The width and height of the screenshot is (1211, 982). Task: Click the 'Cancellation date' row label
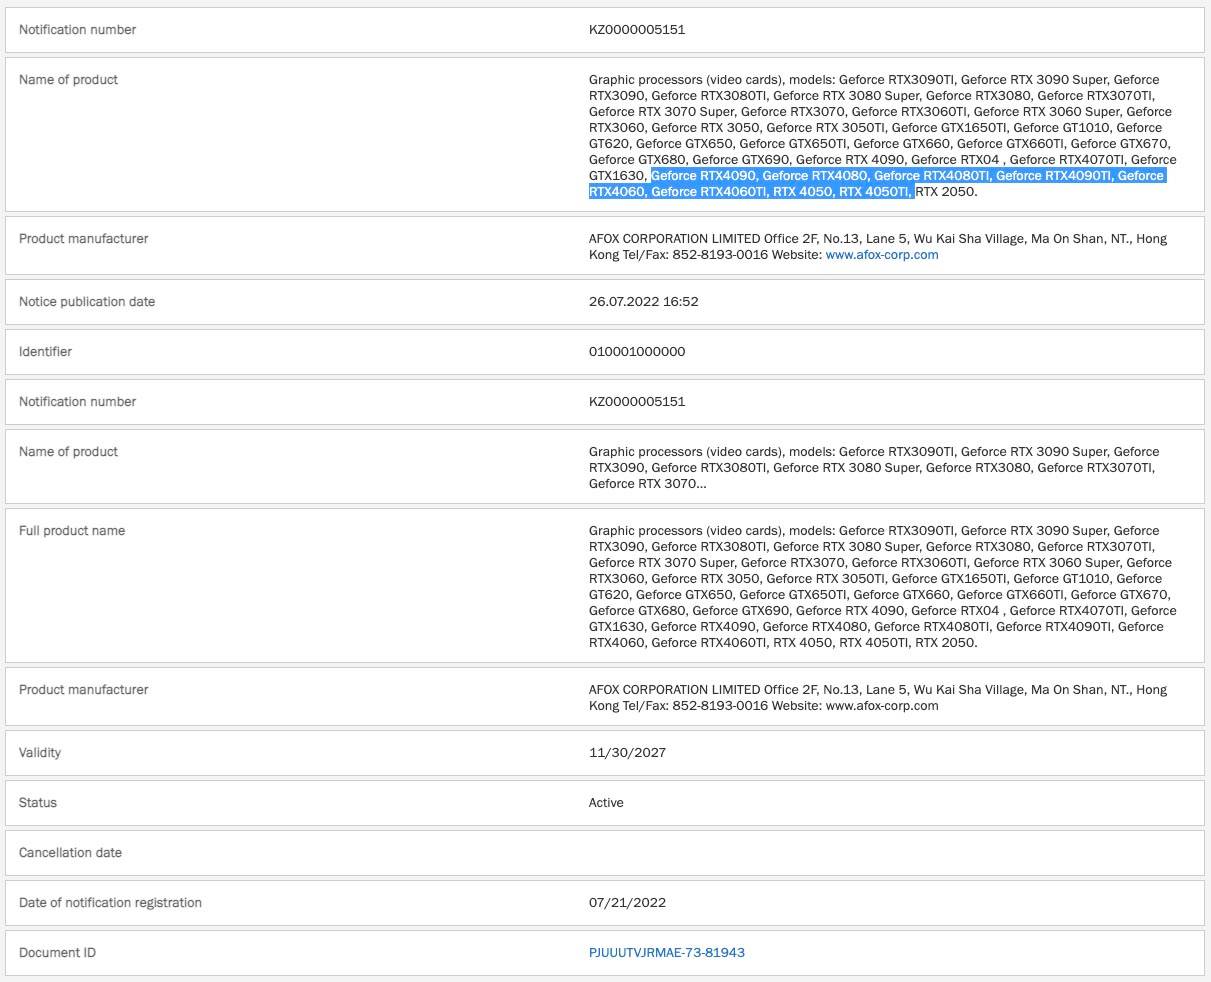point(70,853)
